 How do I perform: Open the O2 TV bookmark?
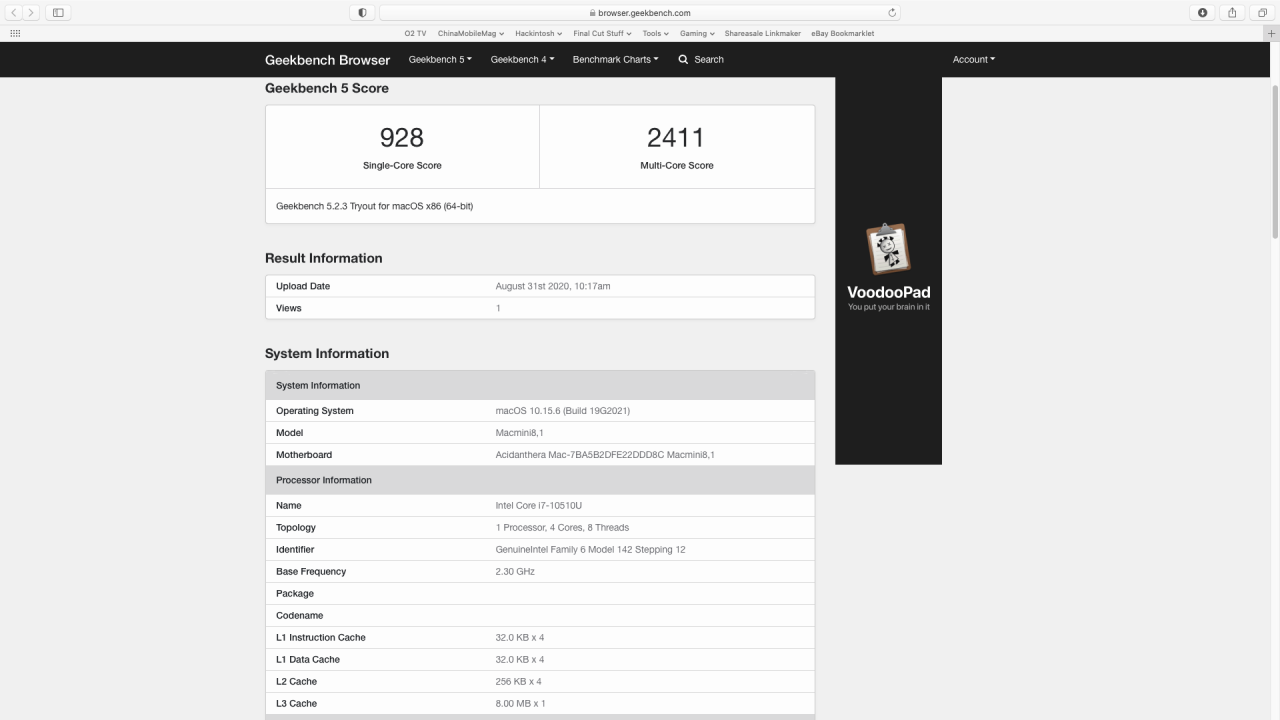[415, 33]
